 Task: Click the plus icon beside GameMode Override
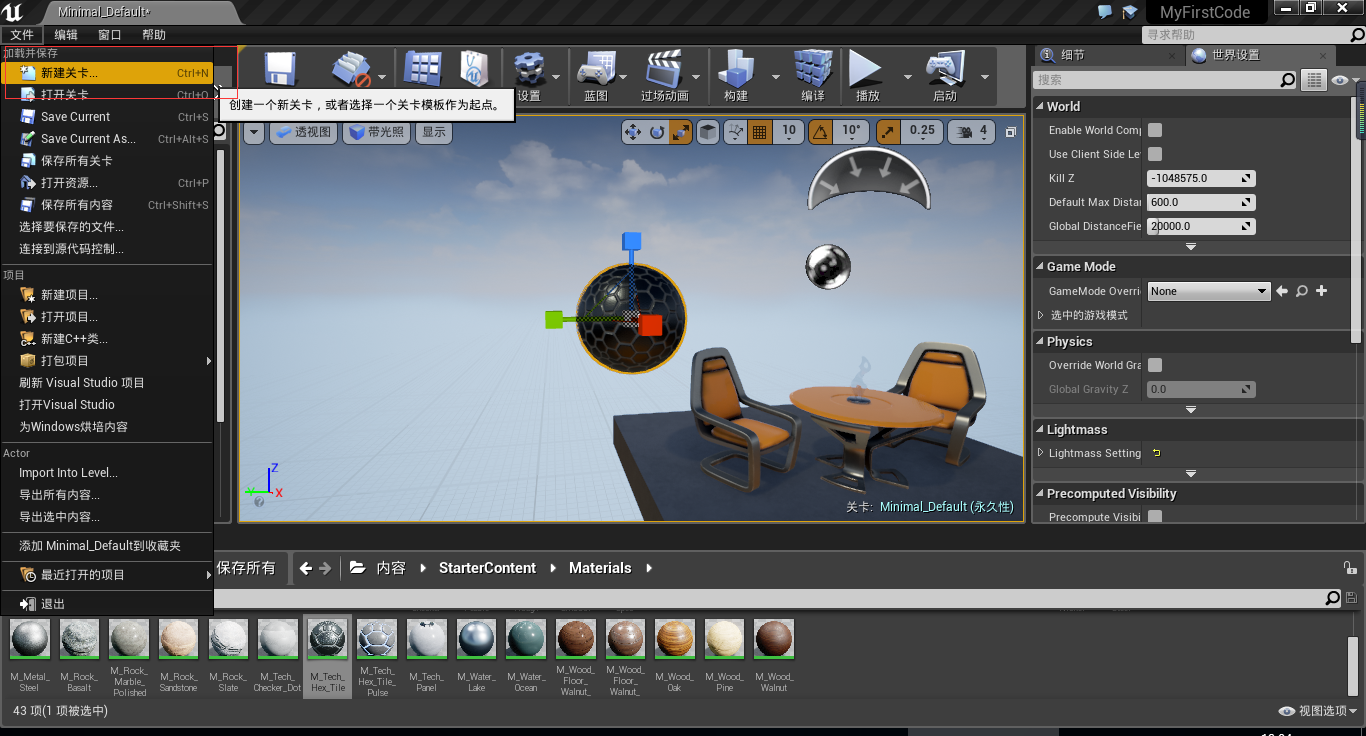pyautogui.click(x=1321, y=291)
